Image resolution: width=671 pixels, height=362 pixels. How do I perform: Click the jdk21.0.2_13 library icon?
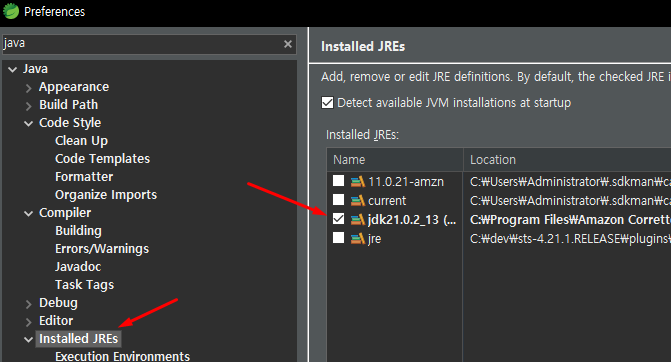coord(358,220)
